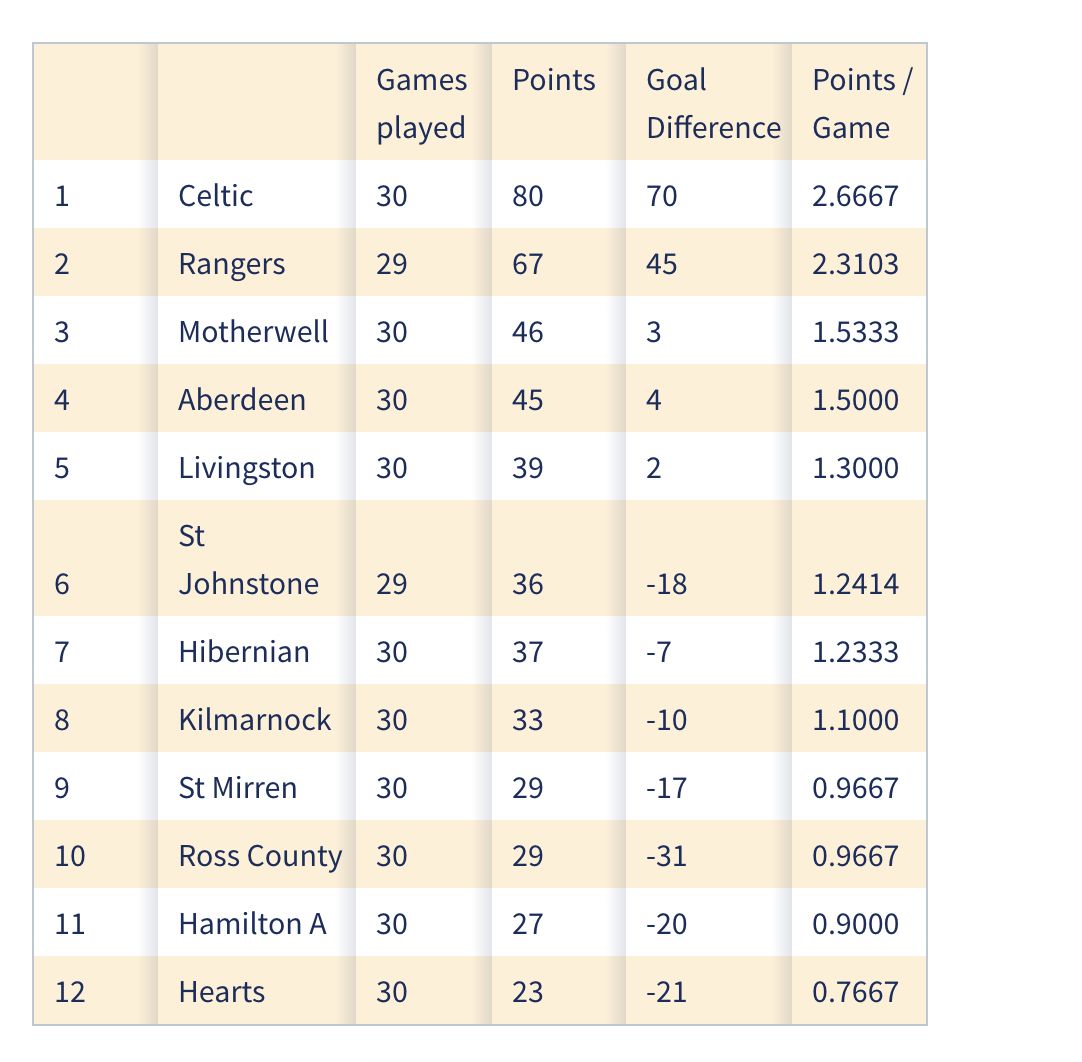The height and width of the screenshot is (1062, 1082).
Task: Click the St Mirren team name
Action: 238,788
